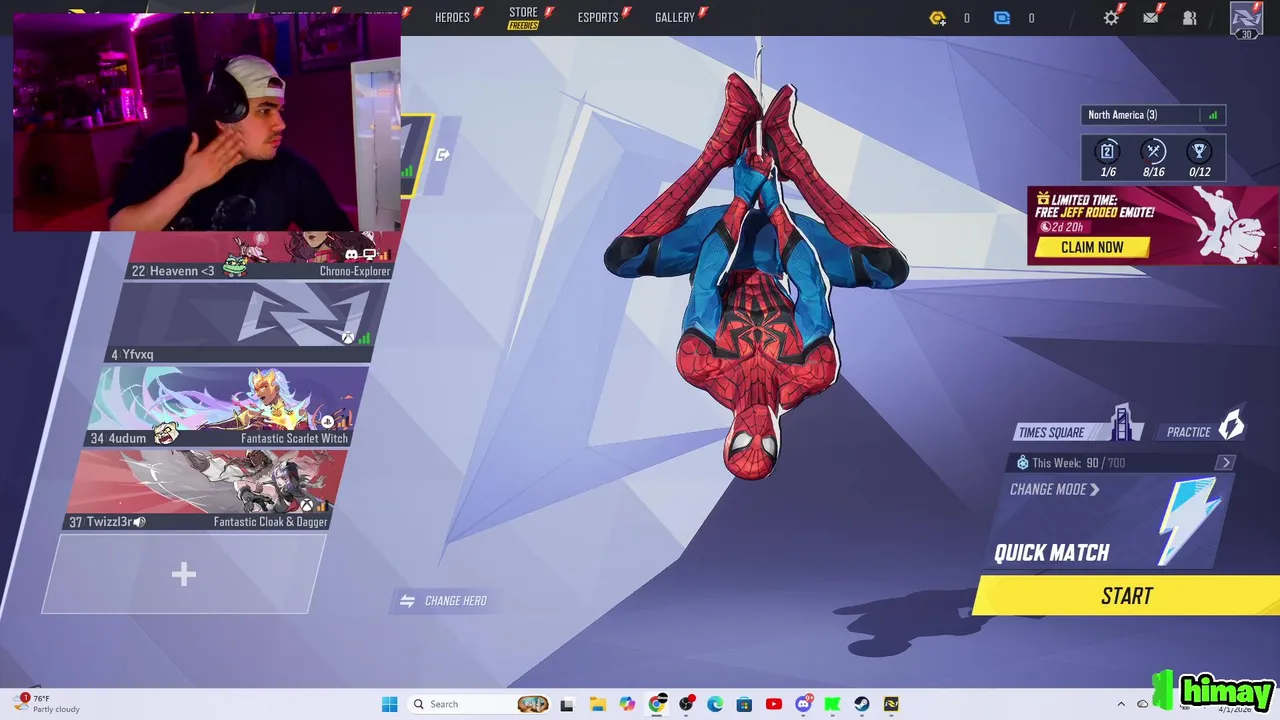Add a teammate with the plus slot
Image resolution: width=1280 pixels, height=720 pixels.
[183, 574]
